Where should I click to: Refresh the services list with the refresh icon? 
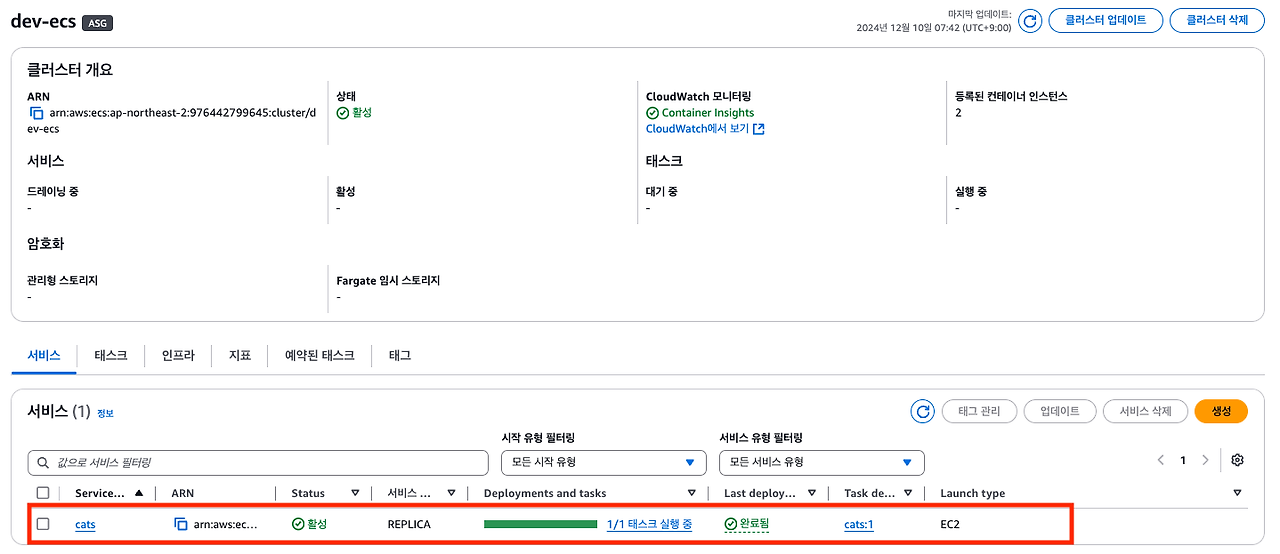coord(923,411)
